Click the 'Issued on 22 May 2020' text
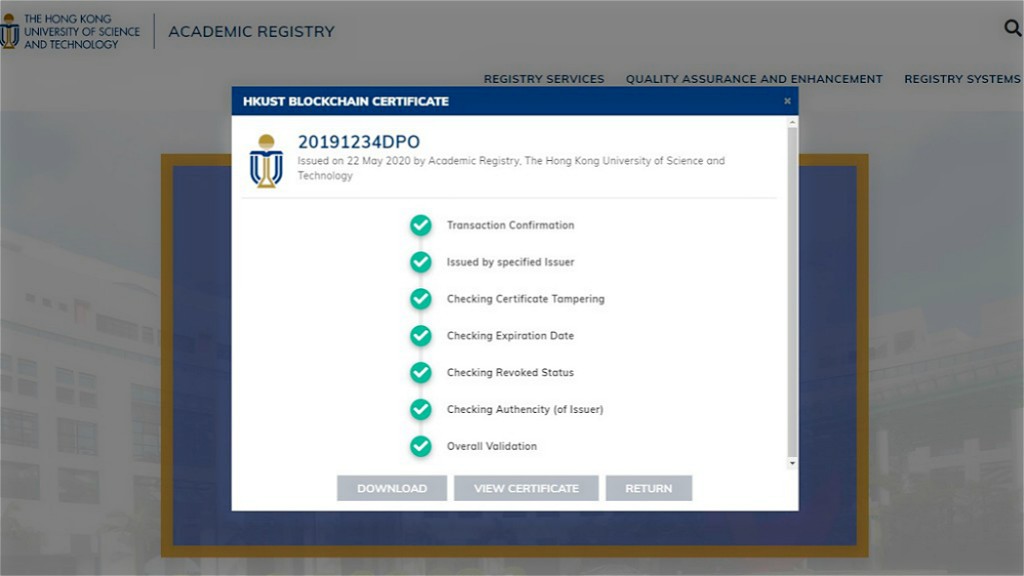1024x576 pixels. tap(354, 161)
